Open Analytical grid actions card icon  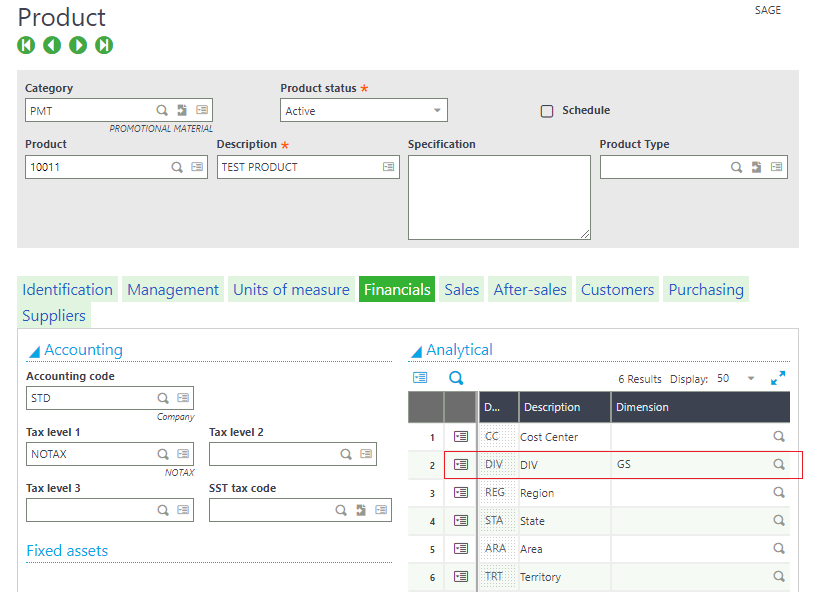420,377
